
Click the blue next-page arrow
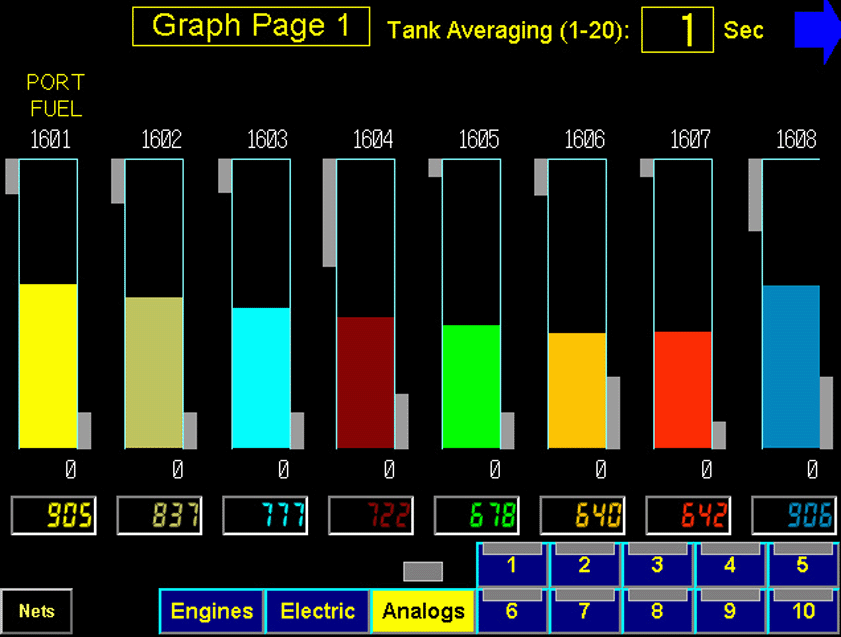[x=820, y=28]
